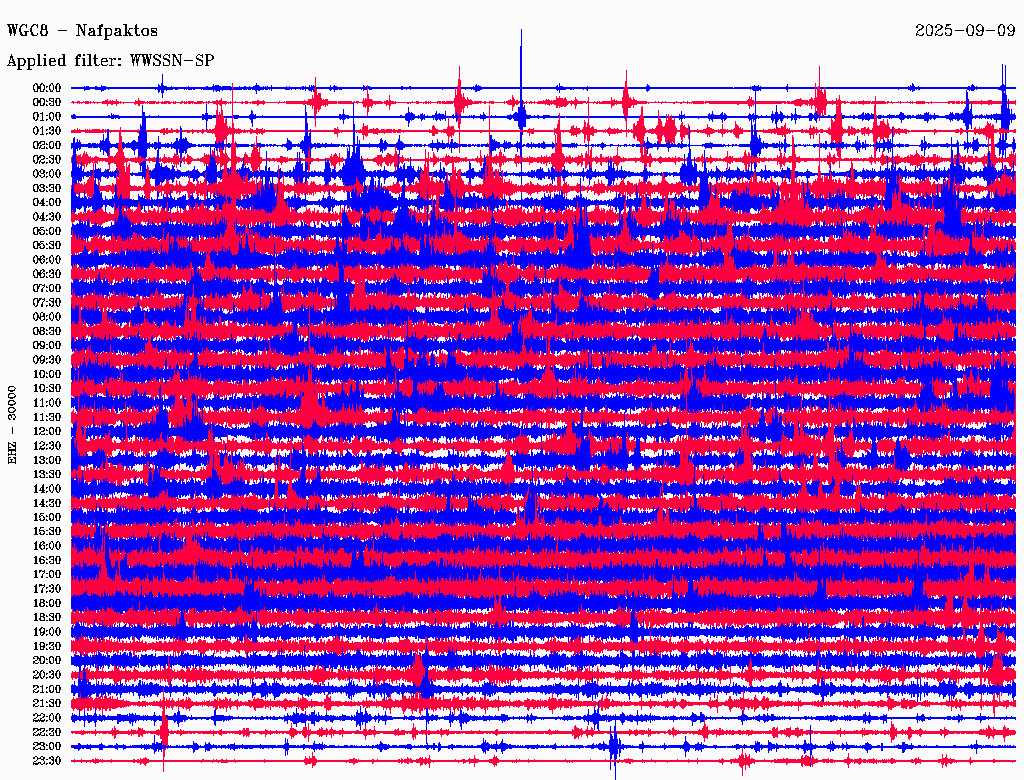Select the 20:00 time label
The image size is (1024, 780).
pyautogui.click(x=47, y=660)
